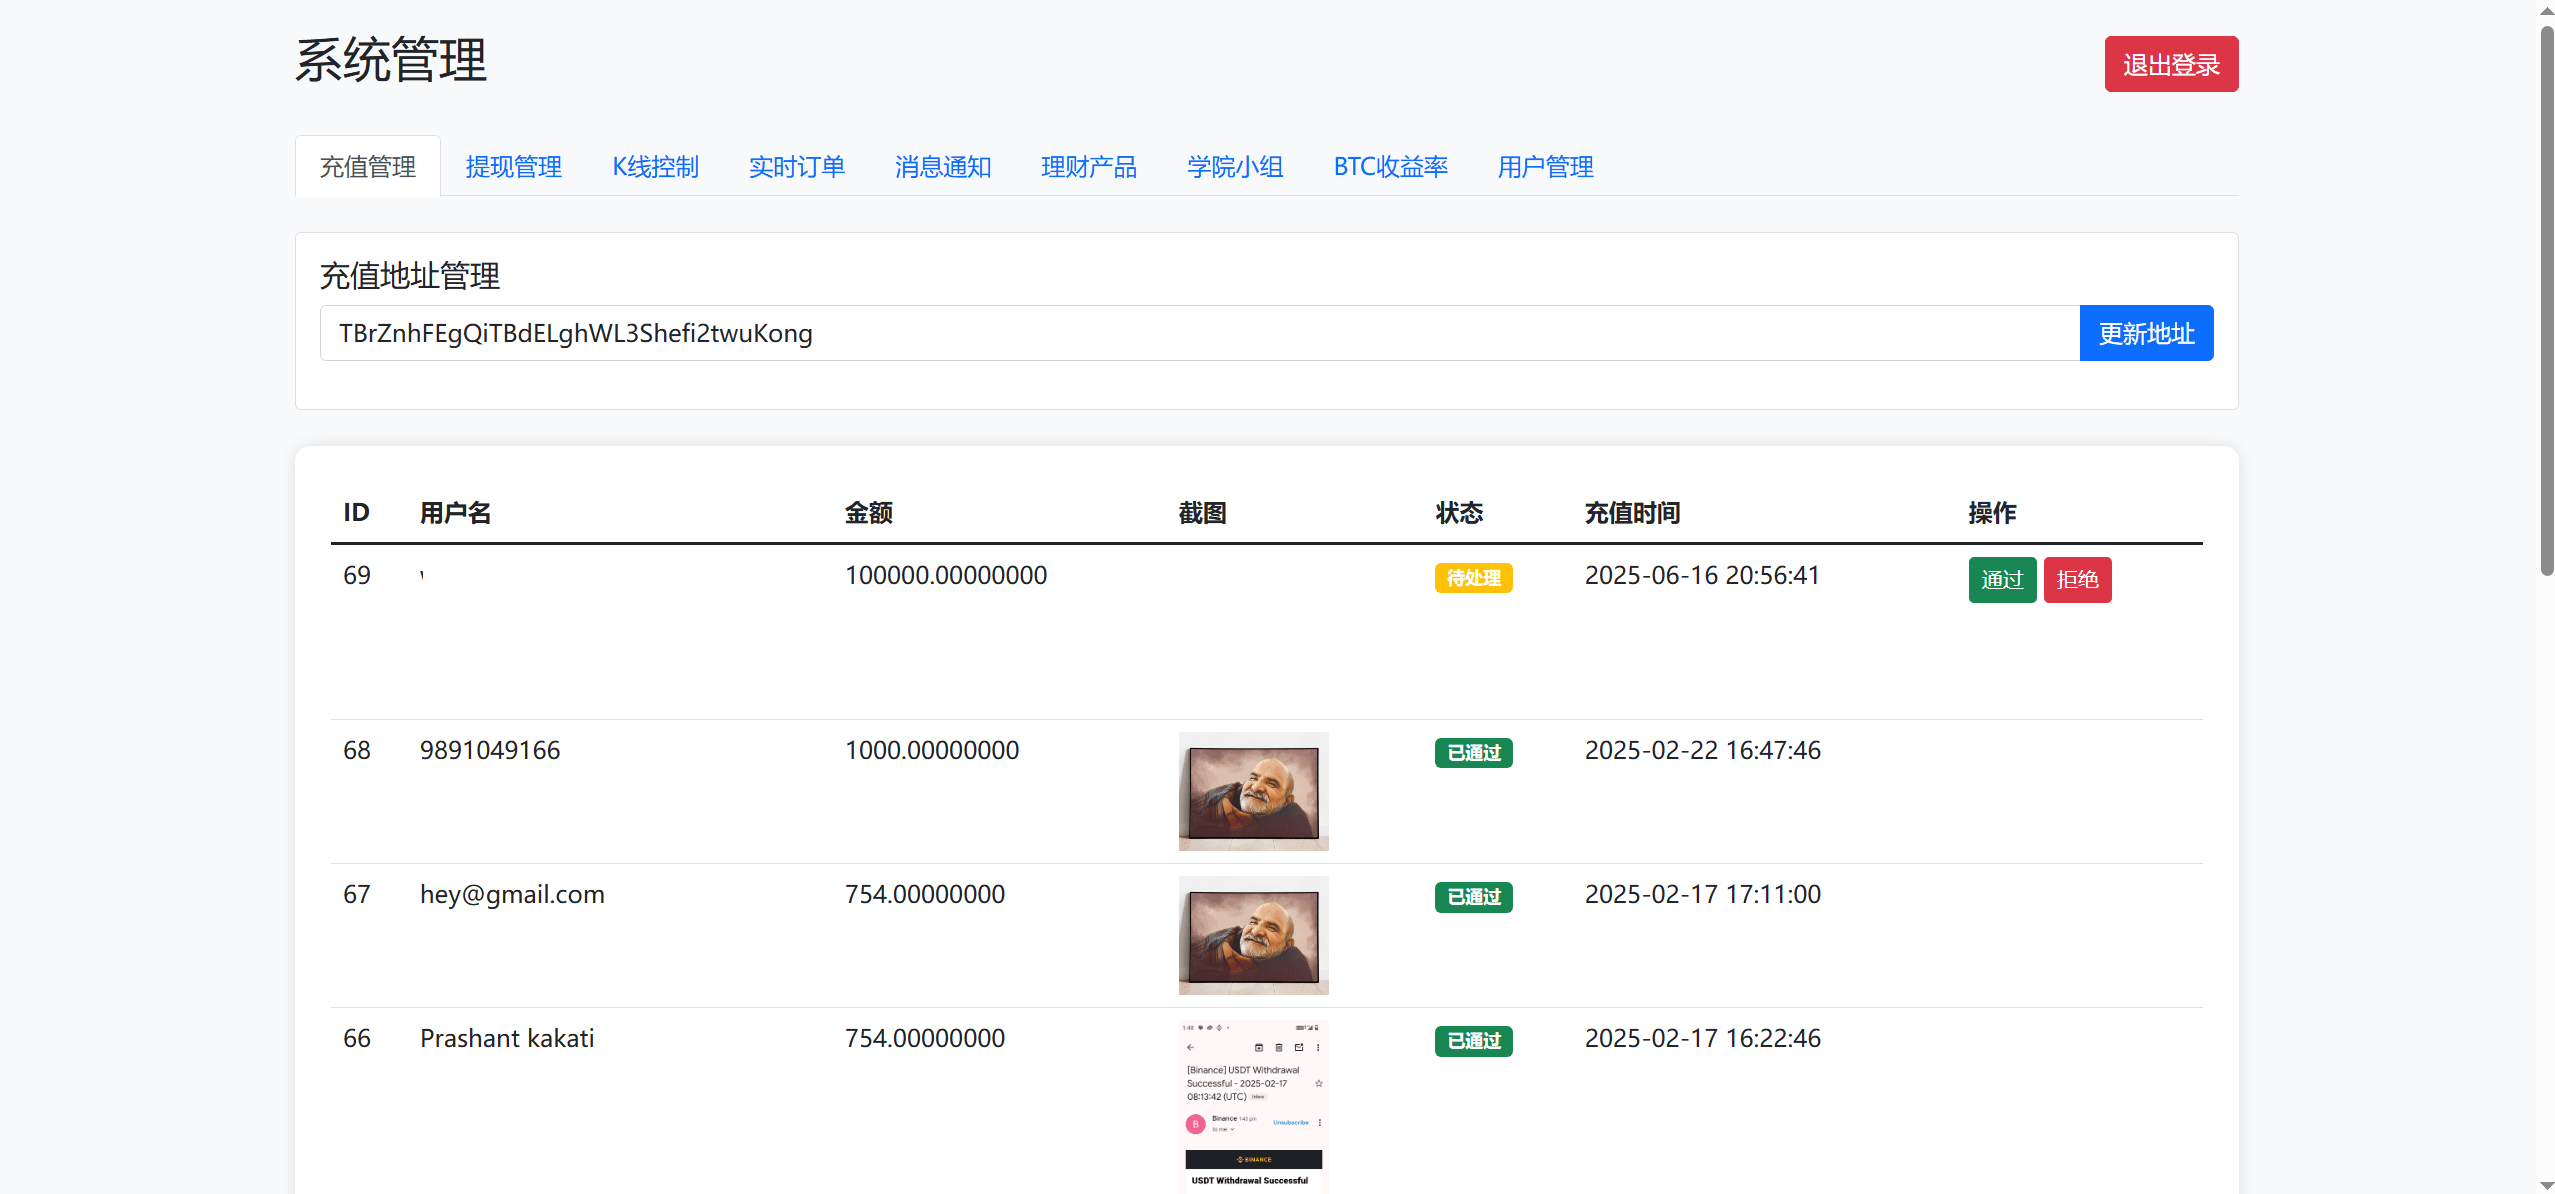Viewport: 2555px width, 1194px height.
Task: Open the 消息通知 tab
Action: [942, 167]
